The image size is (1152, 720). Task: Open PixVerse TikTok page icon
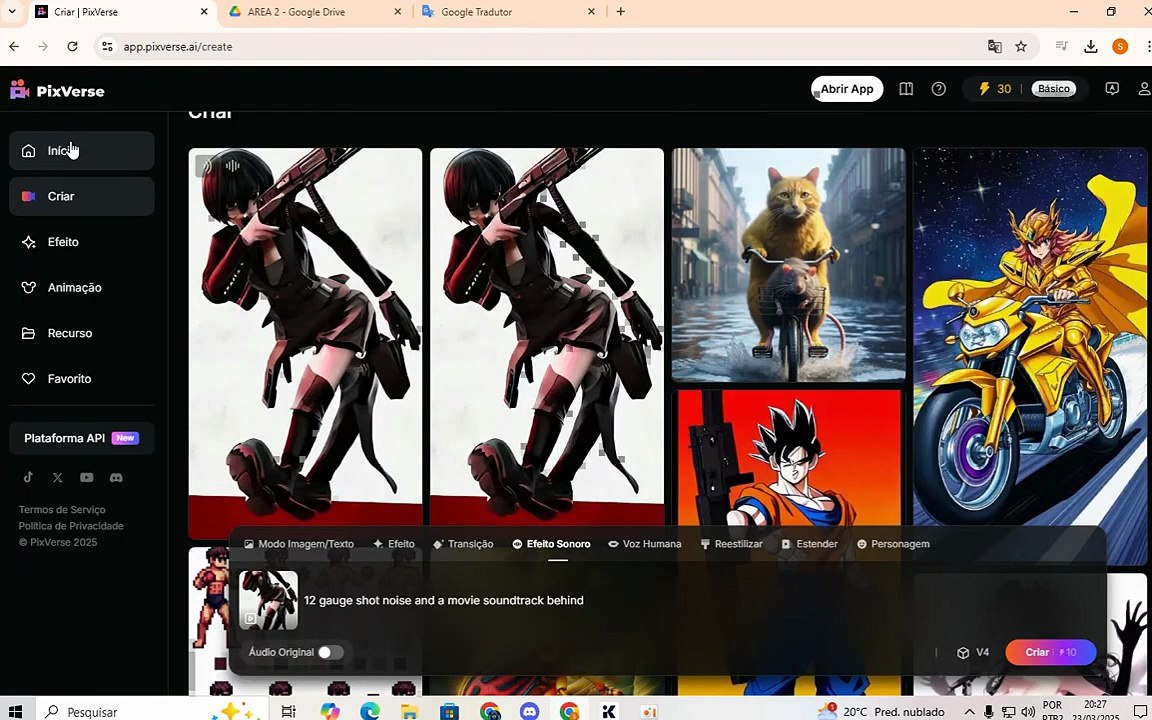coord(28,477)
